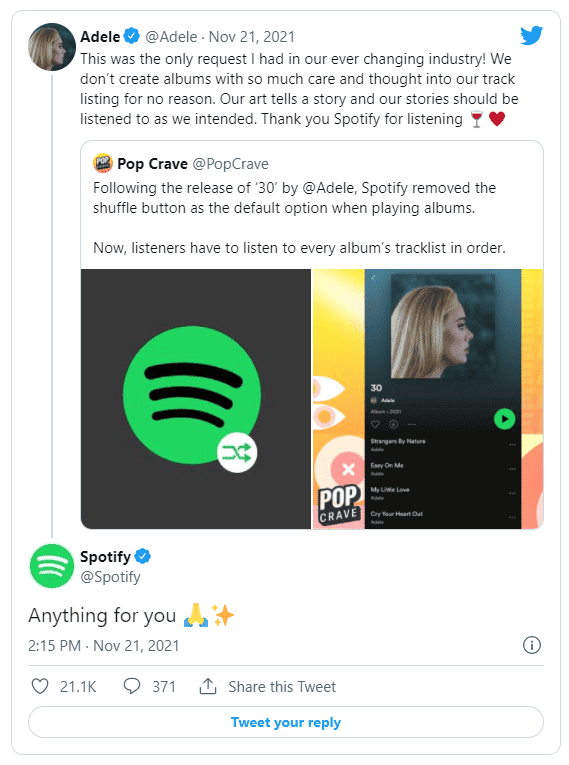Like the tweet with heart icon
569x765 pixels.
pos(40,686)
